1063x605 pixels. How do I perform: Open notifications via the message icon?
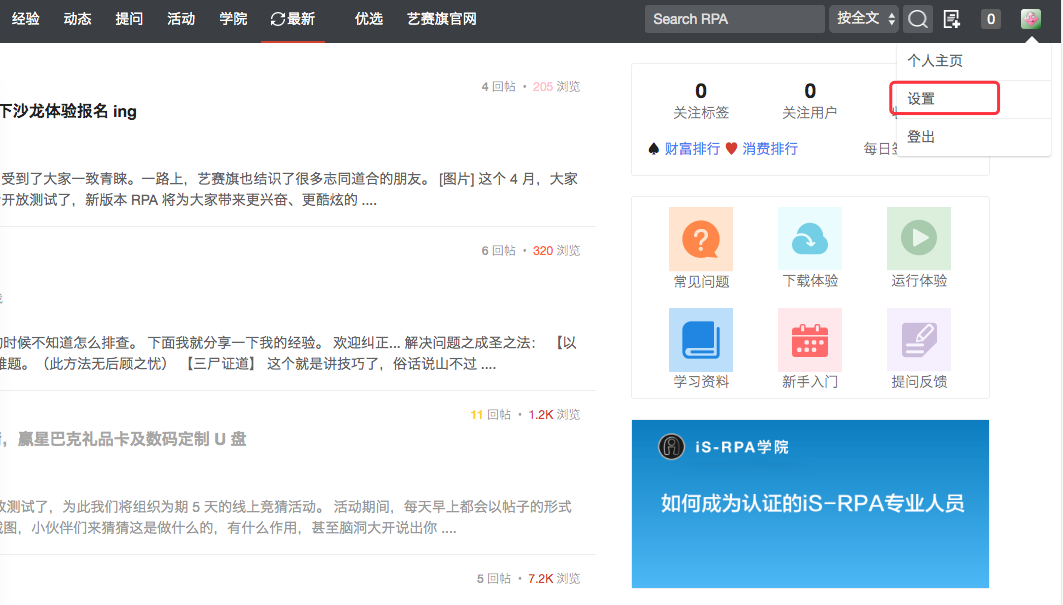click(x=953, y=18)
